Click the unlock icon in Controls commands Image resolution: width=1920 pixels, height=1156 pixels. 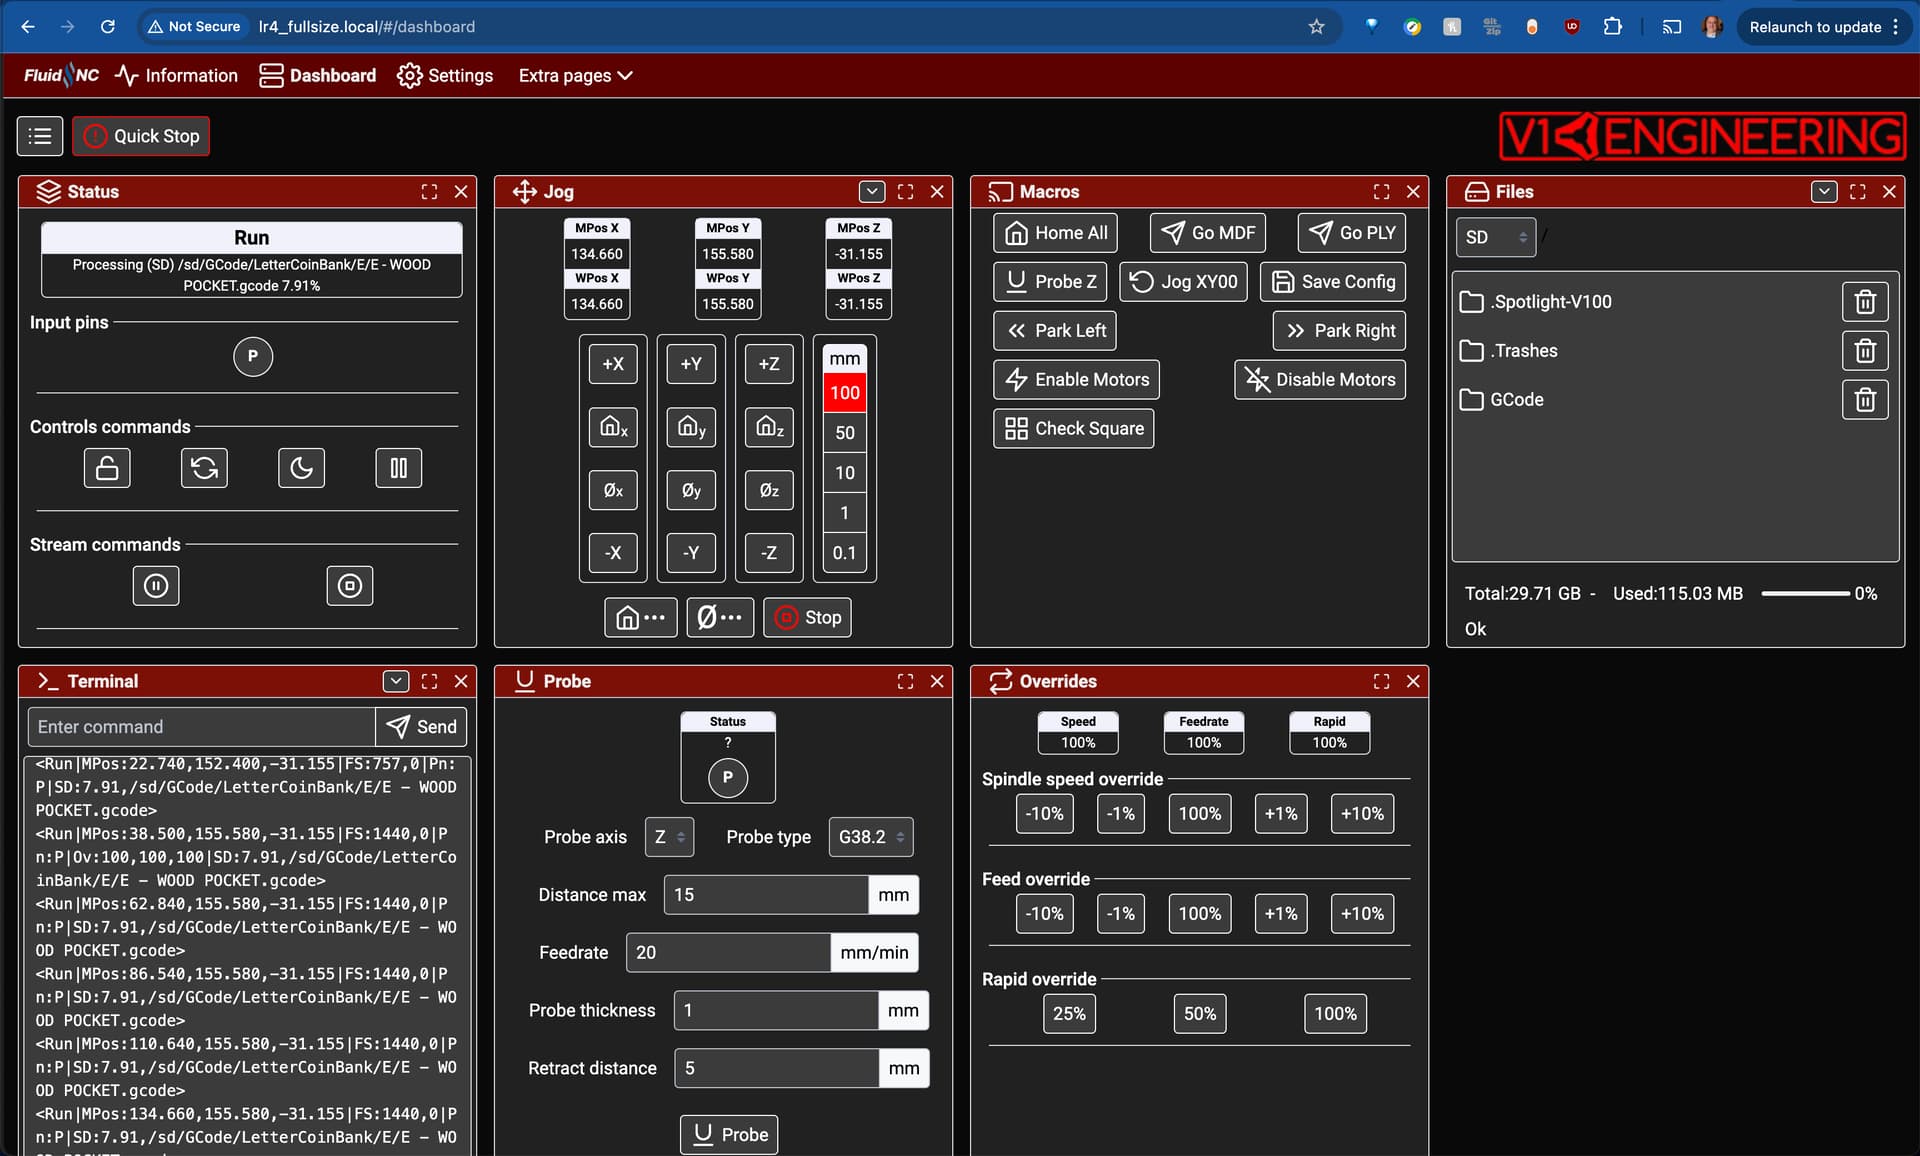pyautogui.click(x=107, y=468)
